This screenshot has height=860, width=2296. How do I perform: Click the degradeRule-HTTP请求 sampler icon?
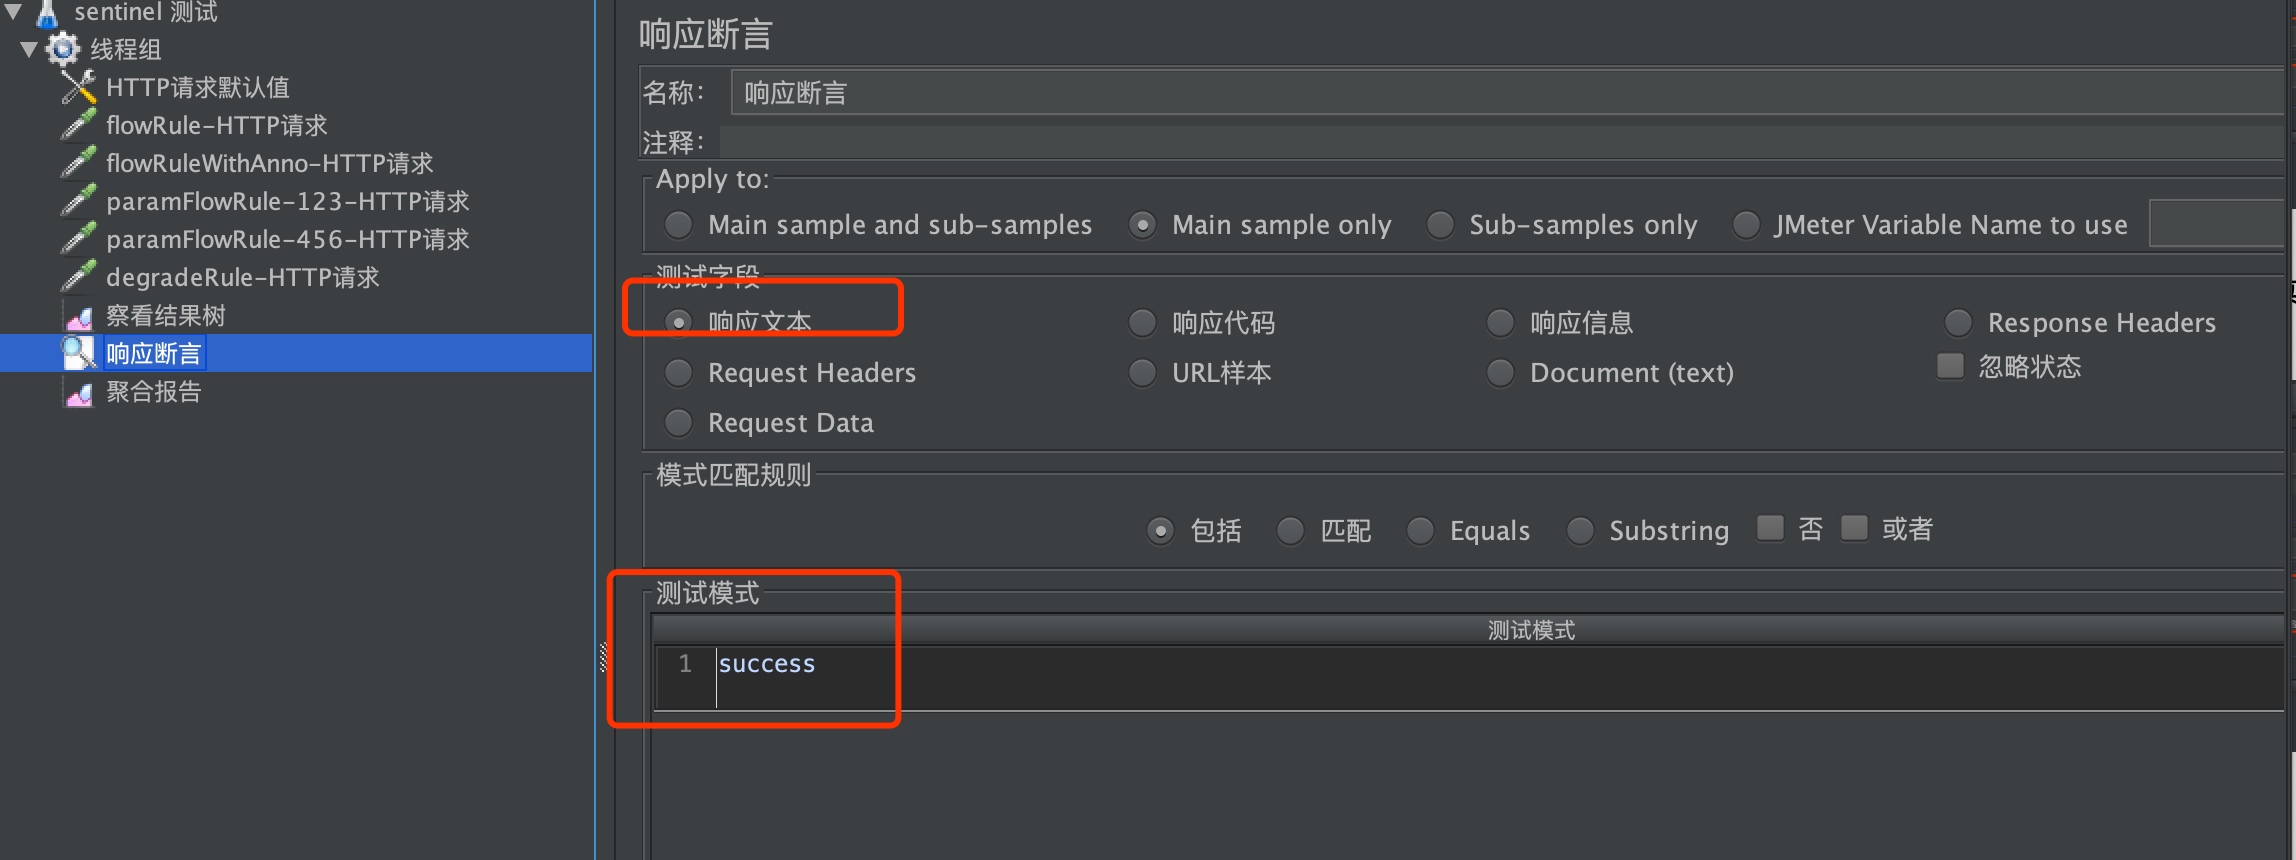pyautogui.click(x=79, y=277)
